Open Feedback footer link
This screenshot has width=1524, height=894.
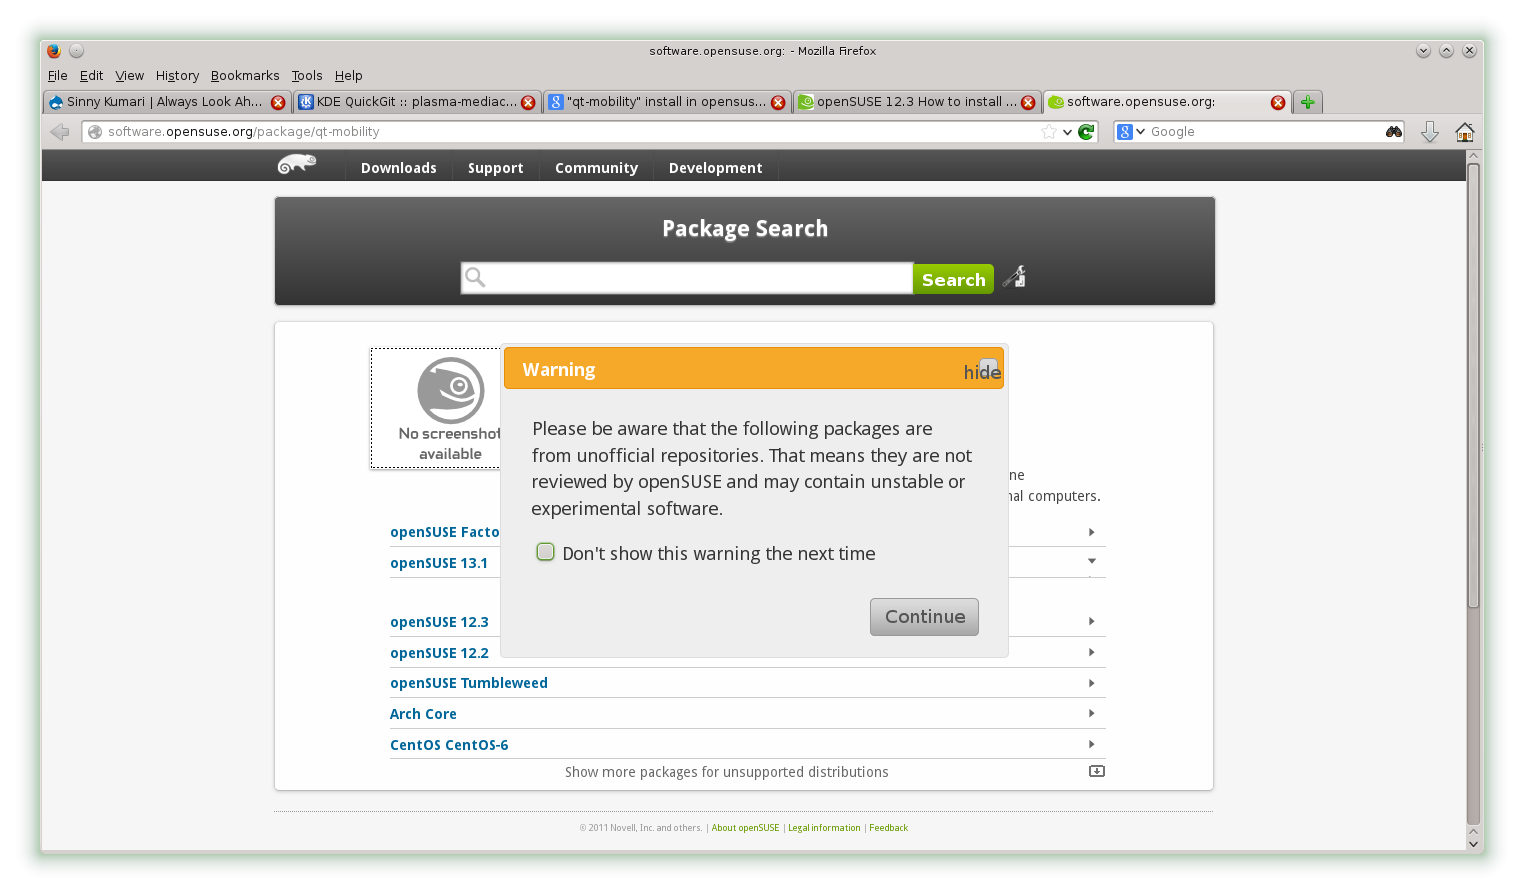click(889, 828)
